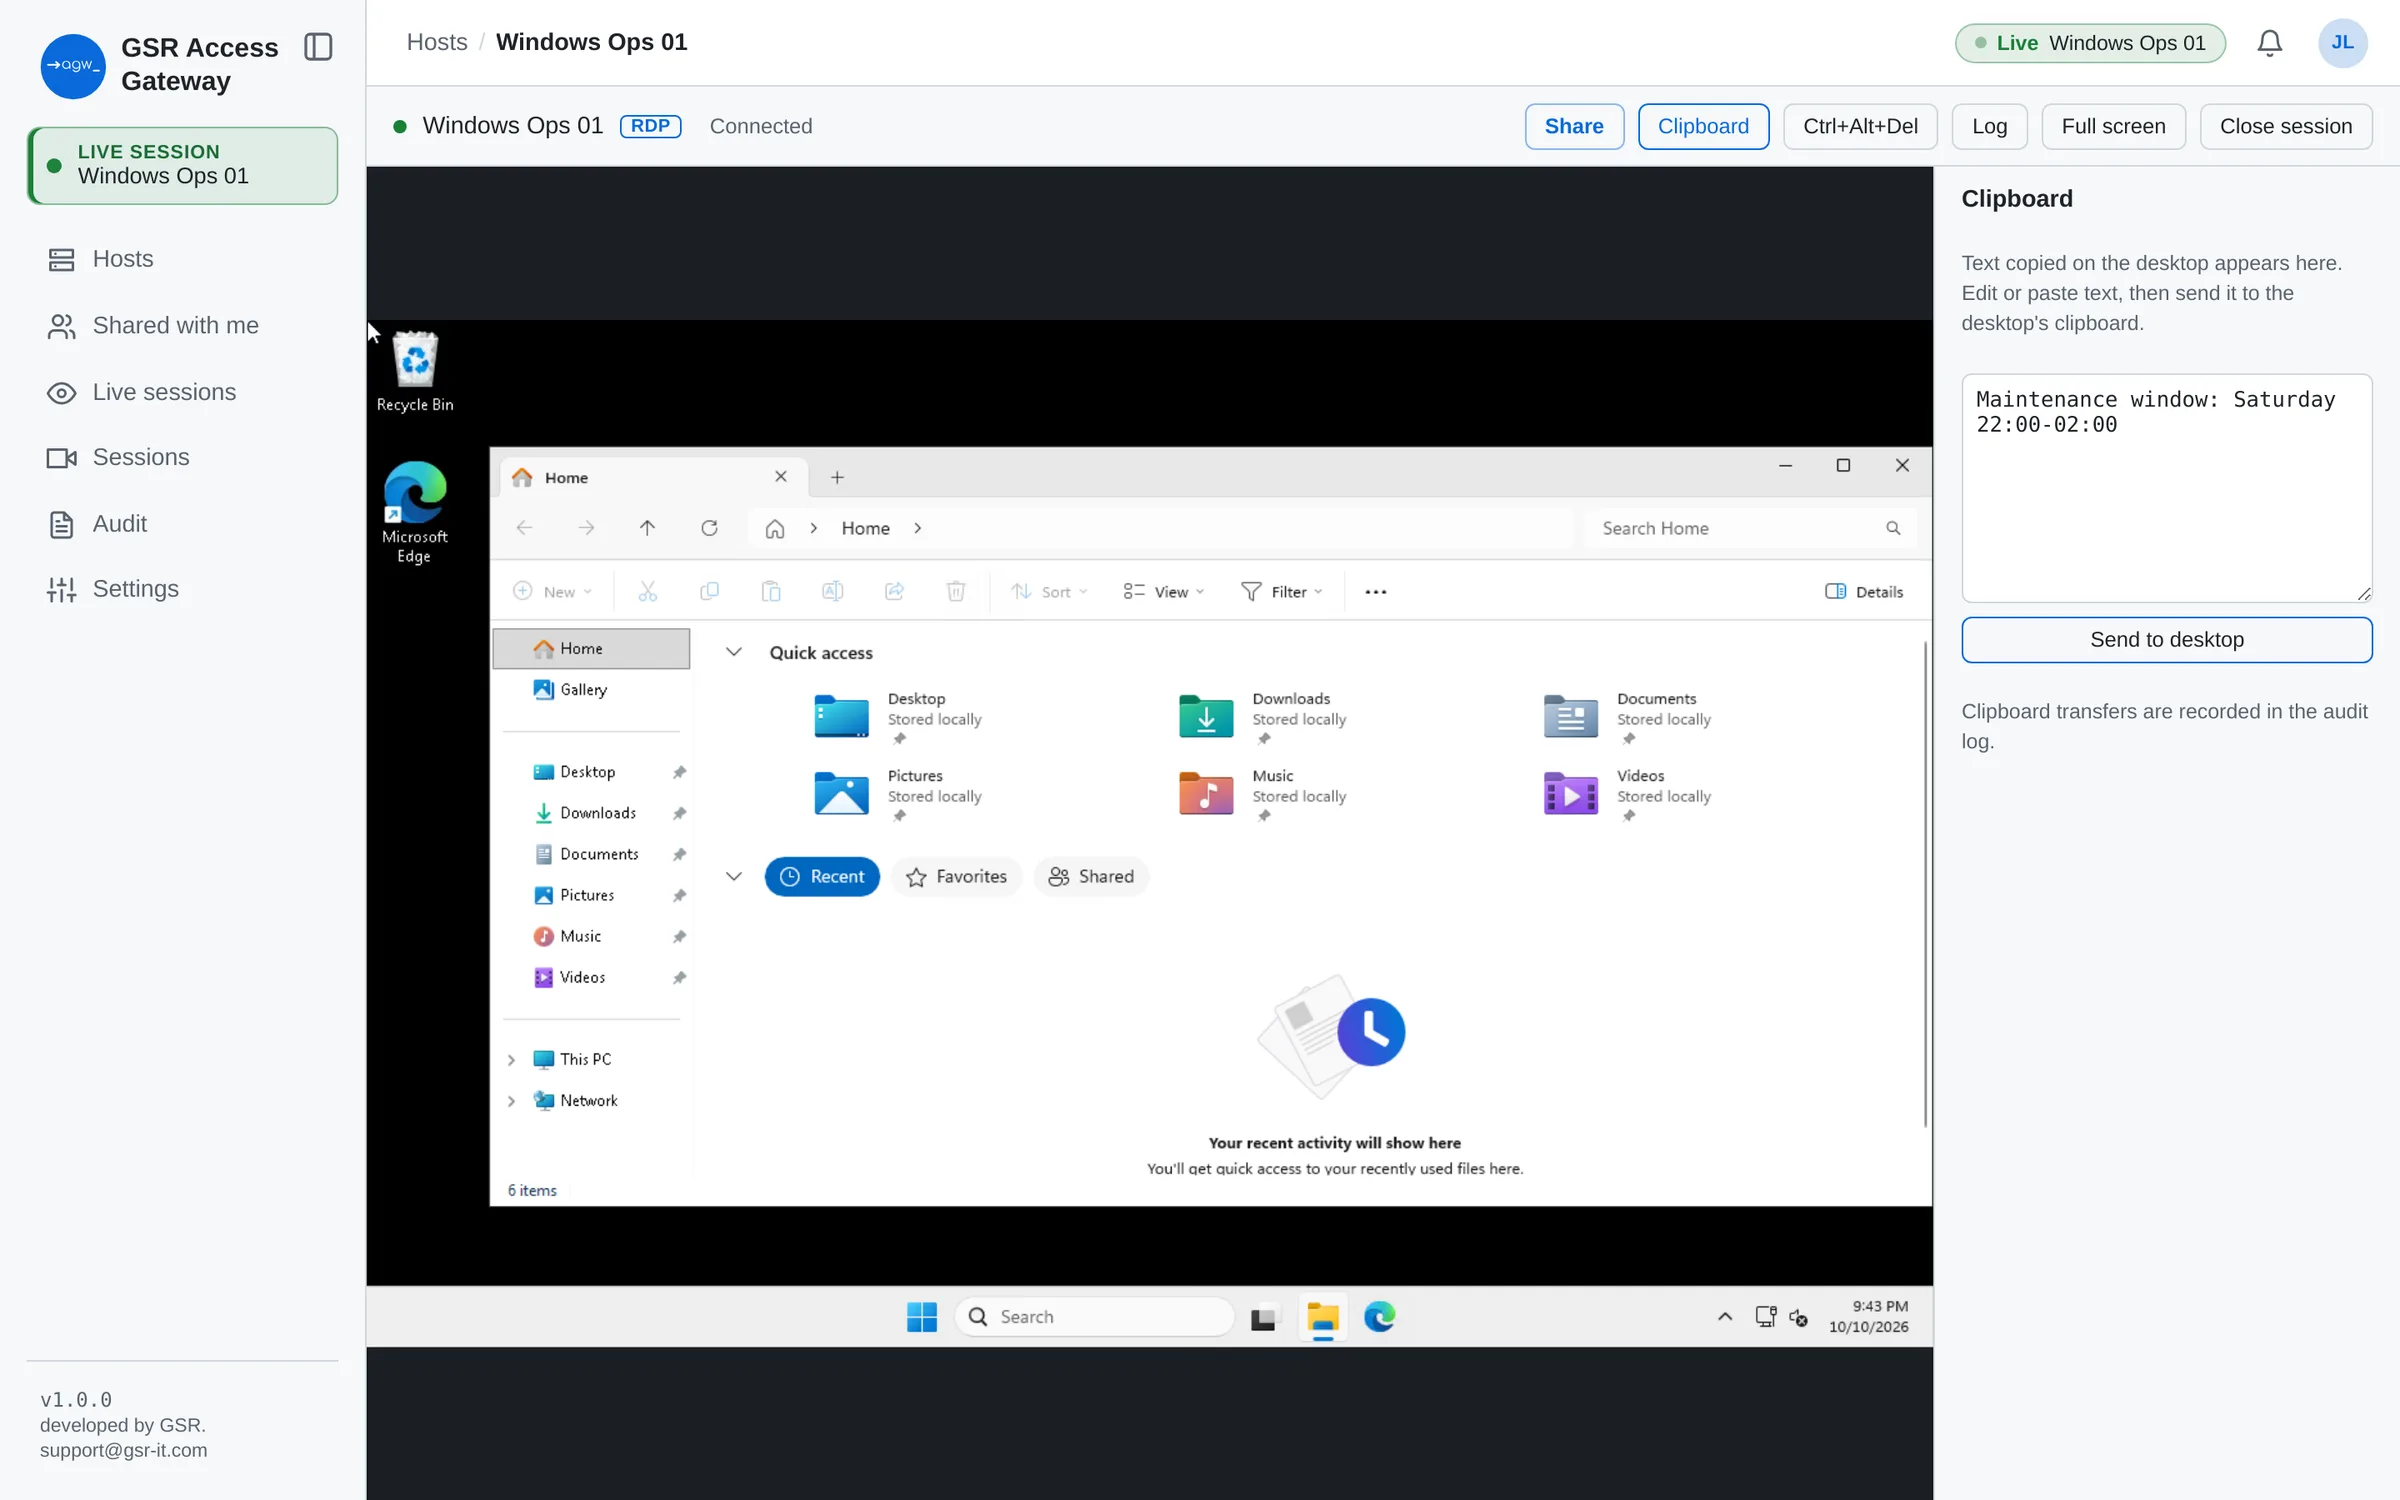Toggle the Clipboard panel button
This screenshot has width=2400, height=1500.
(1703, 126)
